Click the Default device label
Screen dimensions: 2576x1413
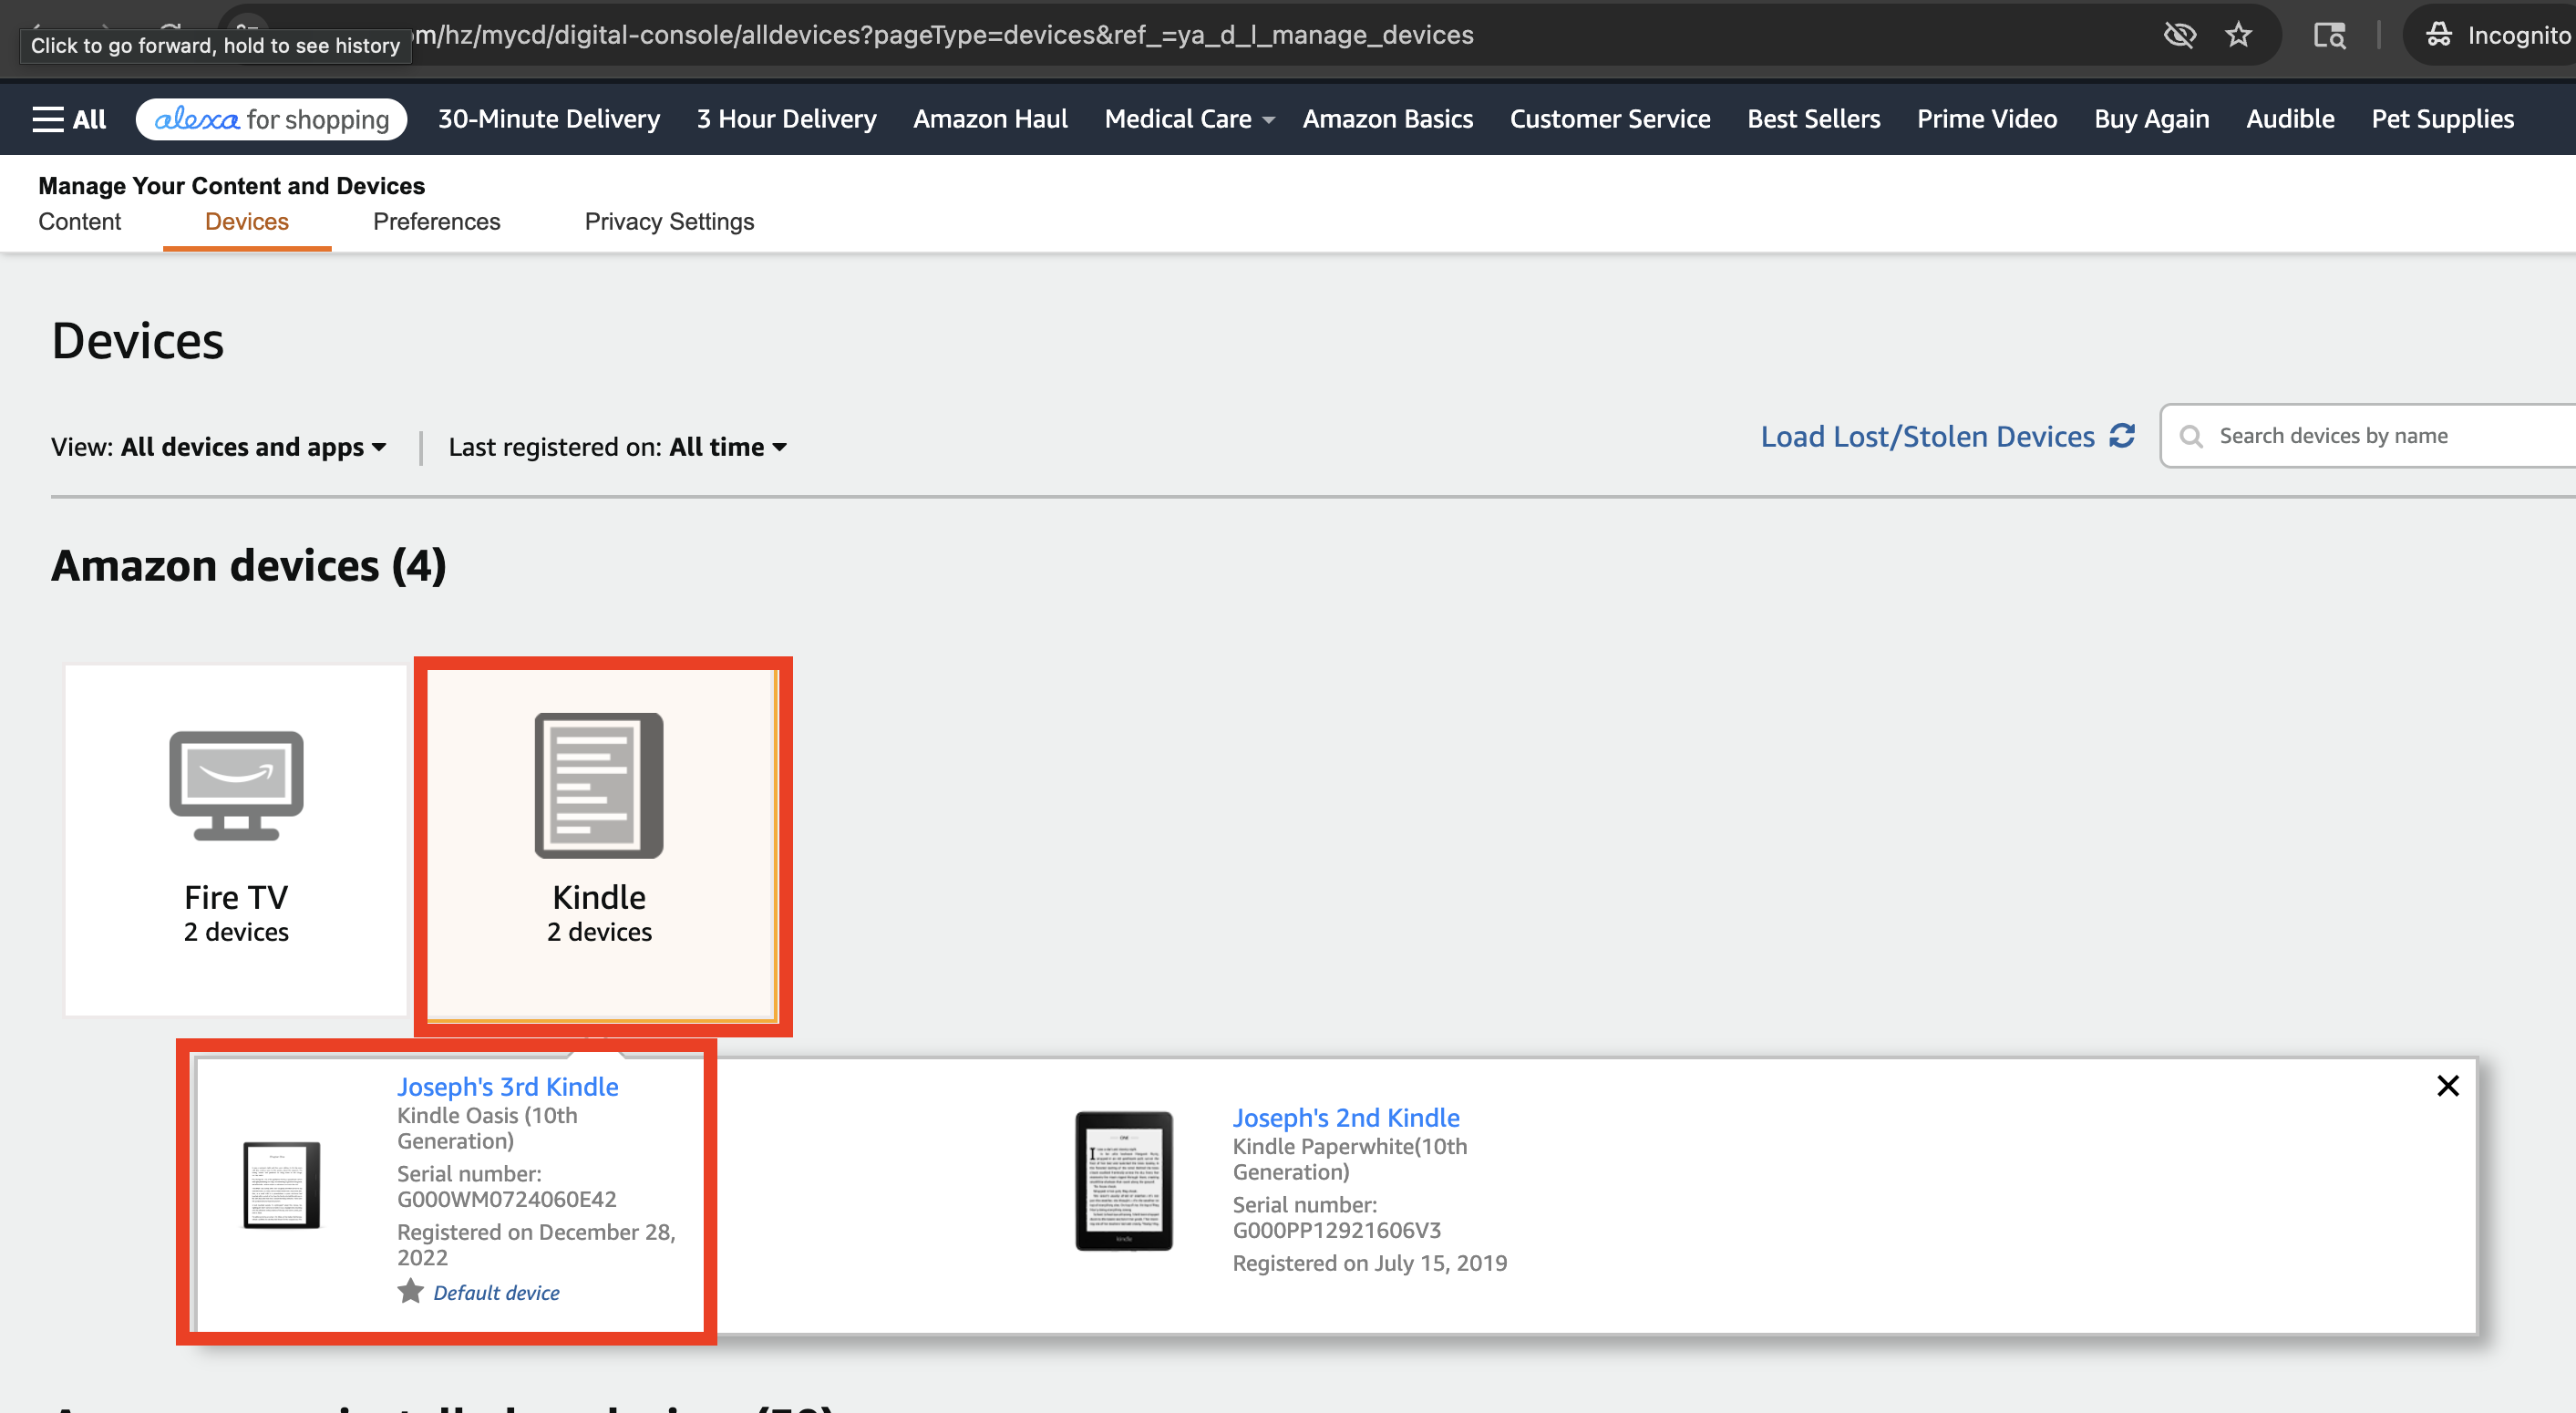pos(496,1292)
